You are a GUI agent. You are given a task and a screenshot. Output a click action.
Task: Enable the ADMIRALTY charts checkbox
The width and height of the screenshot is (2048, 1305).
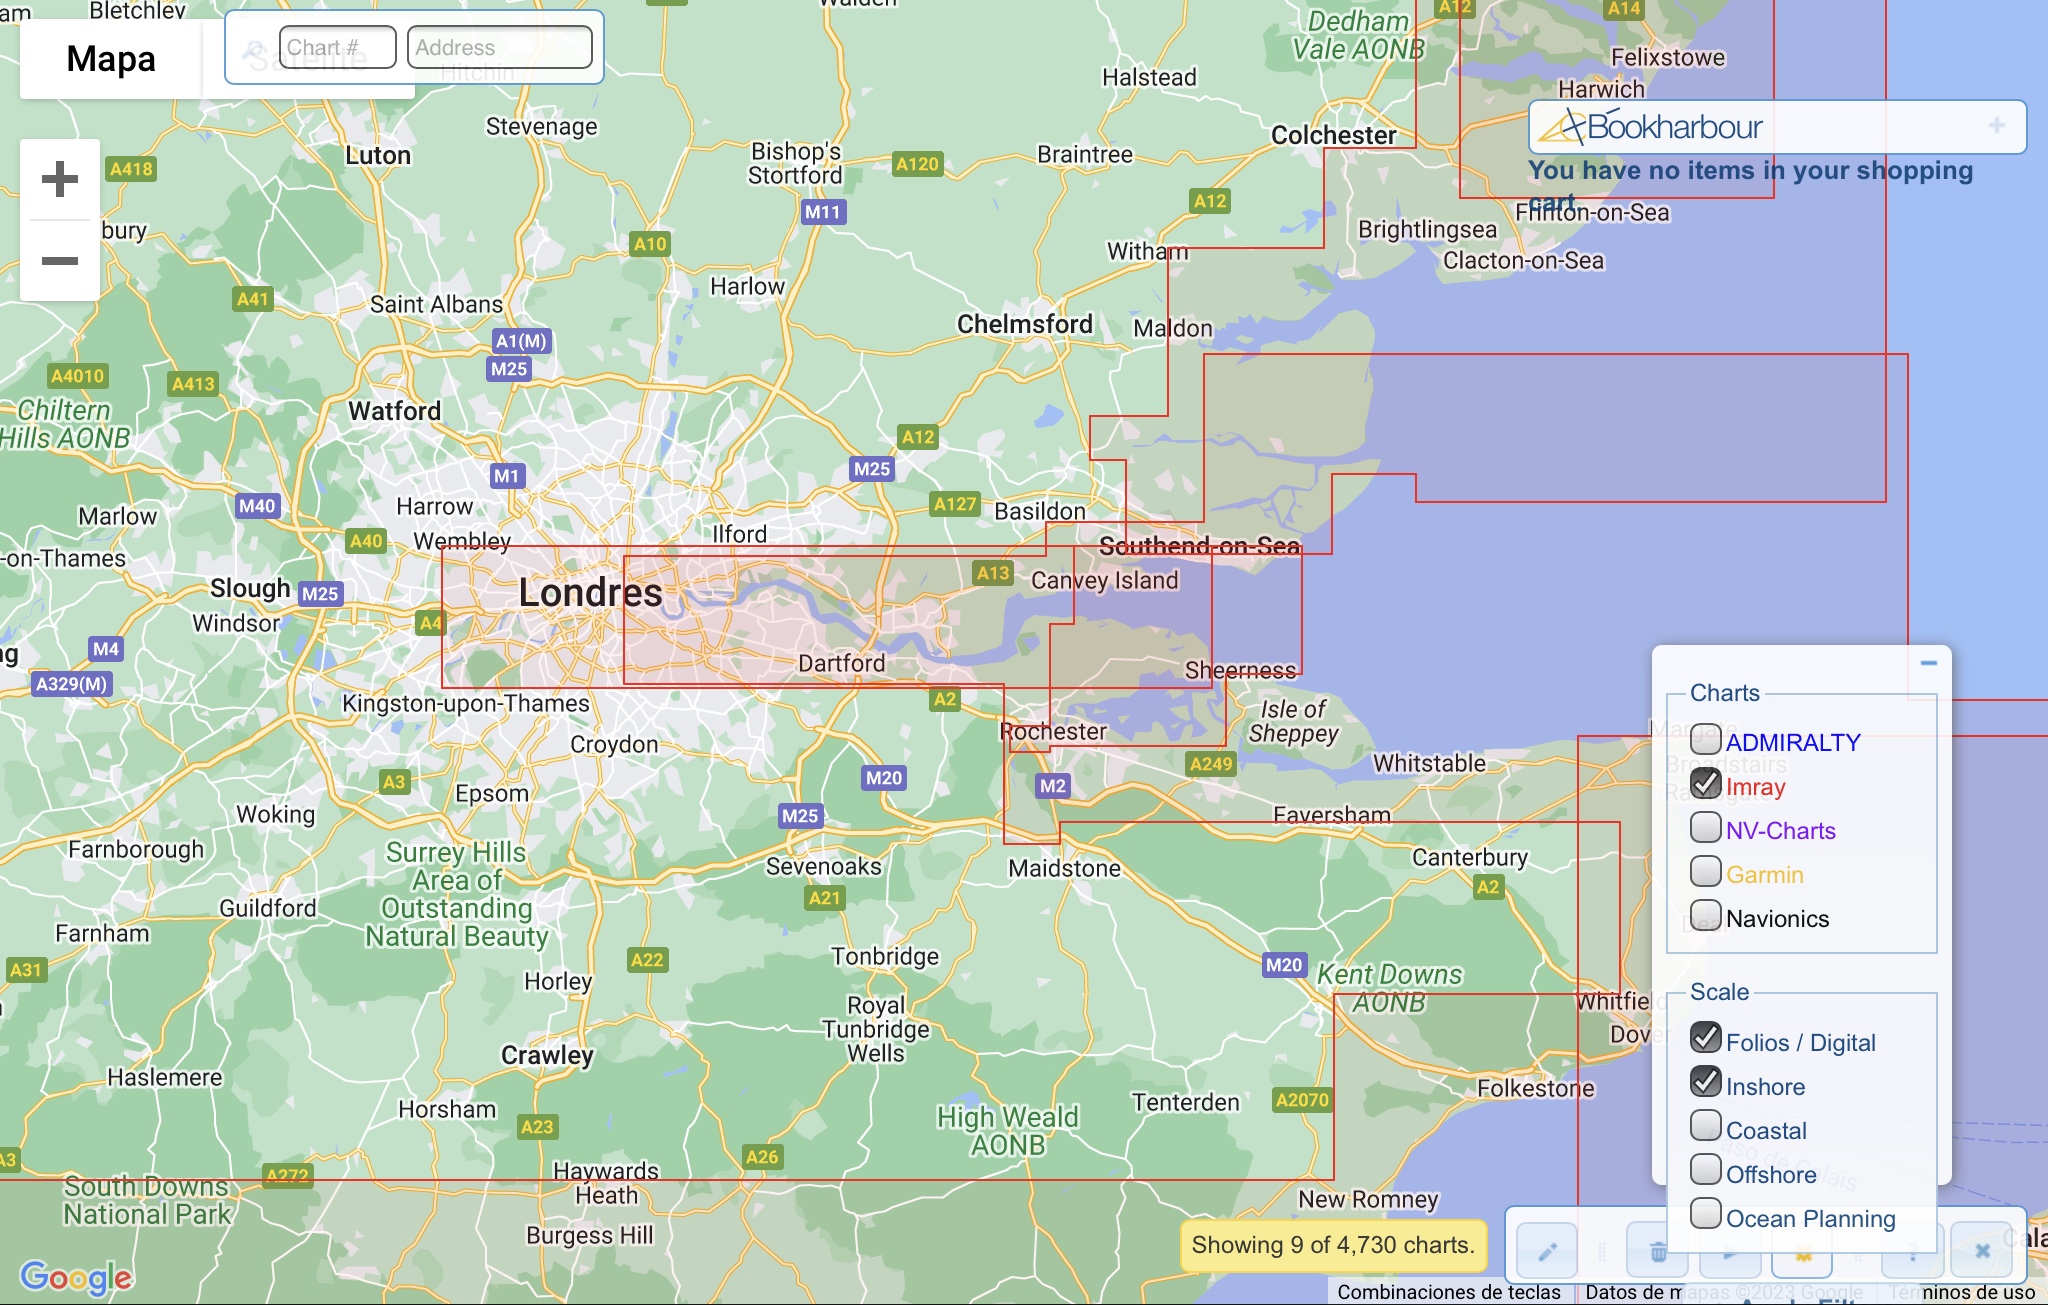1706,740
